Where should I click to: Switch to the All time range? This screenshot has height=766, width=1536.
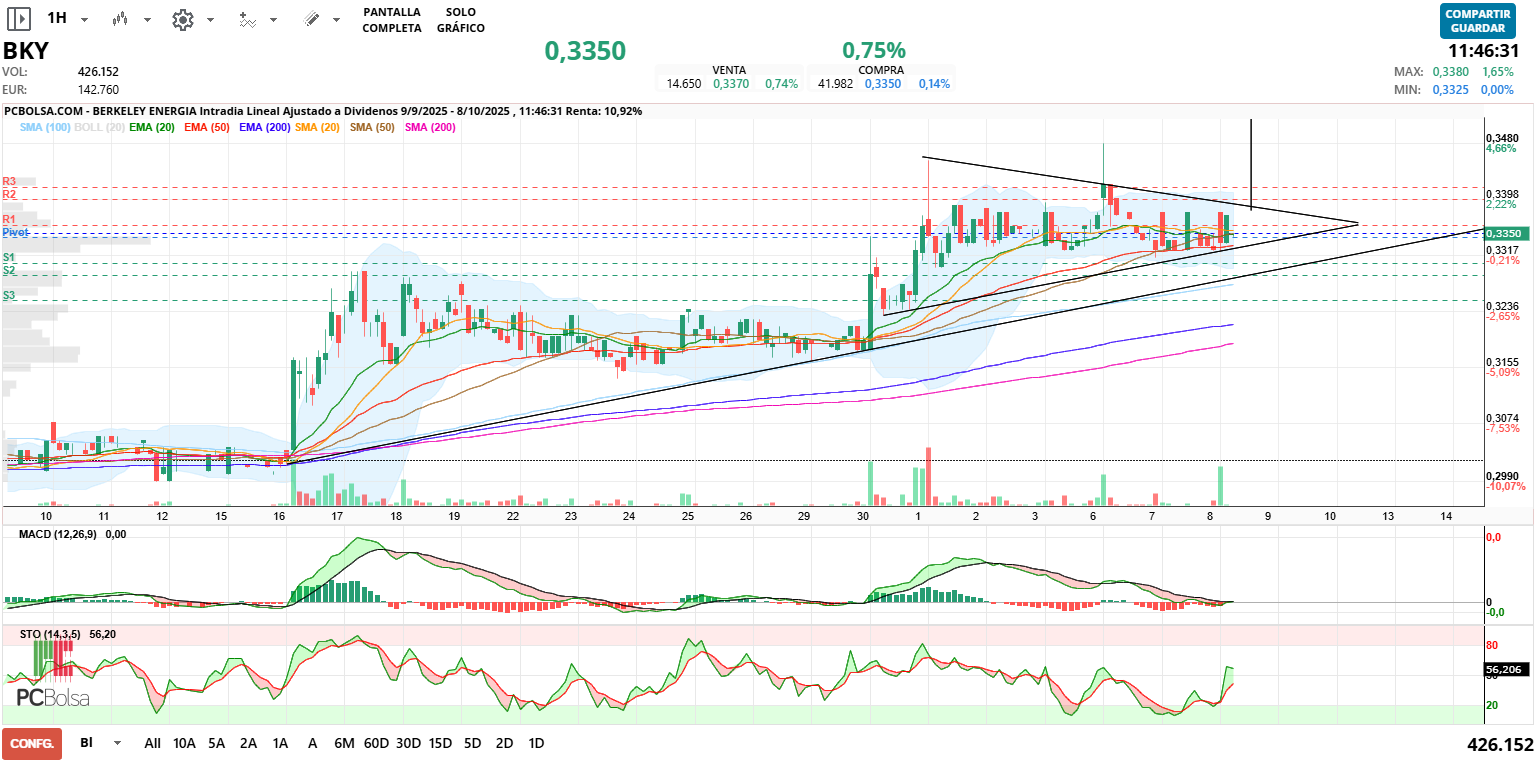coord(152,743)
